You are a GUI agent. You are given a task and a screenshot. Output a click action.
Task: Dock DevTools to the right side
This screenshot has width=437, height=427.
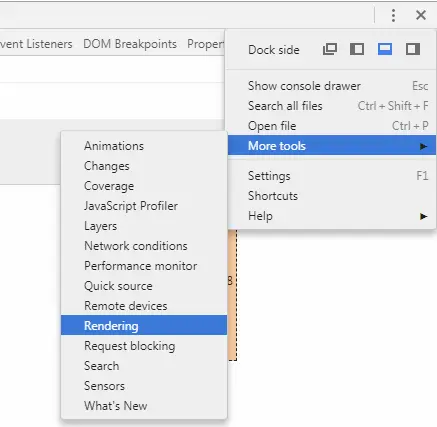pyautogui.click(x=413, y=49)
